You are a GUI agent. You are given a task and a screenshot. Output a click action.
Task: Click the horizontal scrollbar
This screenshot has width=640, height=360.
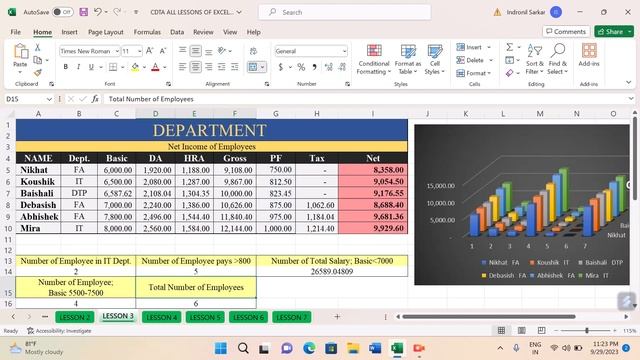(x=489, y=316)
